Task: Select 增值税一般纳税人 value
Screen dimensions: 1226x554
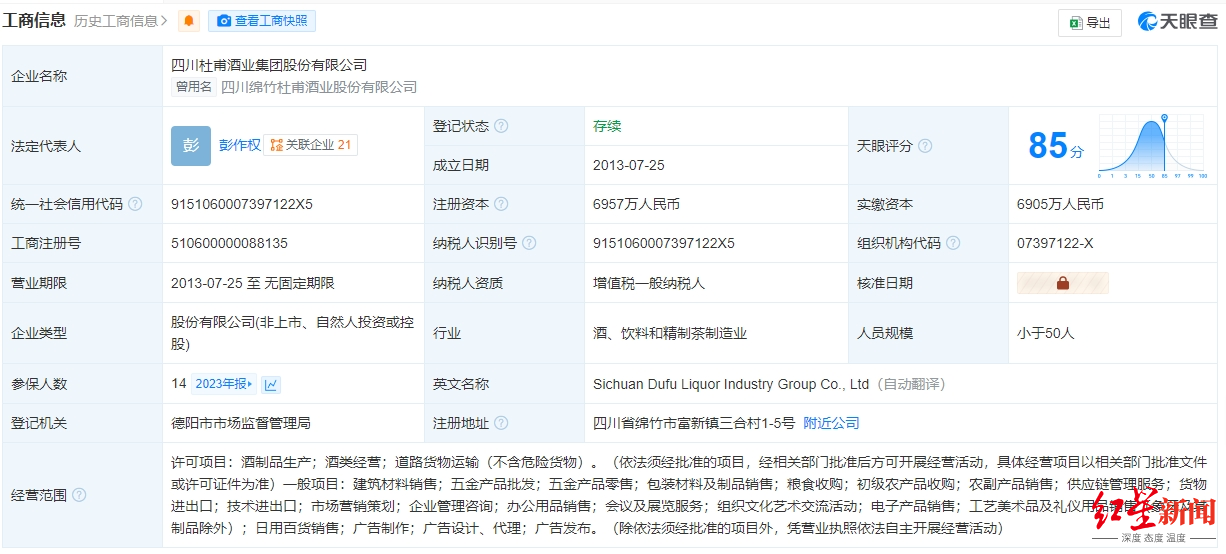Action: 649,283
